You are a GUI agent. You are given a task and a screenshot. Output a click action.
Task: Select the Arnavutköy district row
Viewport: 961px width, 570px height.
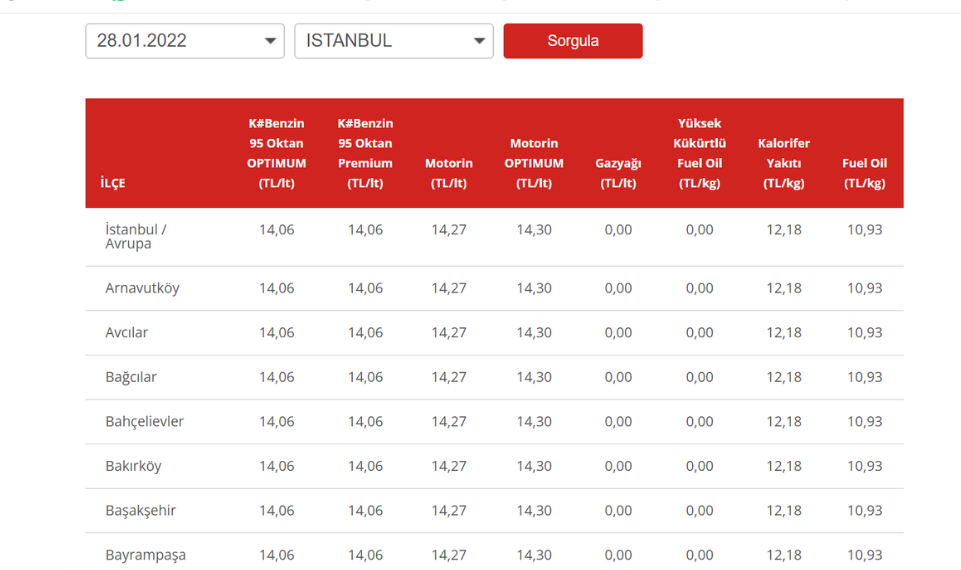point(142,288)
